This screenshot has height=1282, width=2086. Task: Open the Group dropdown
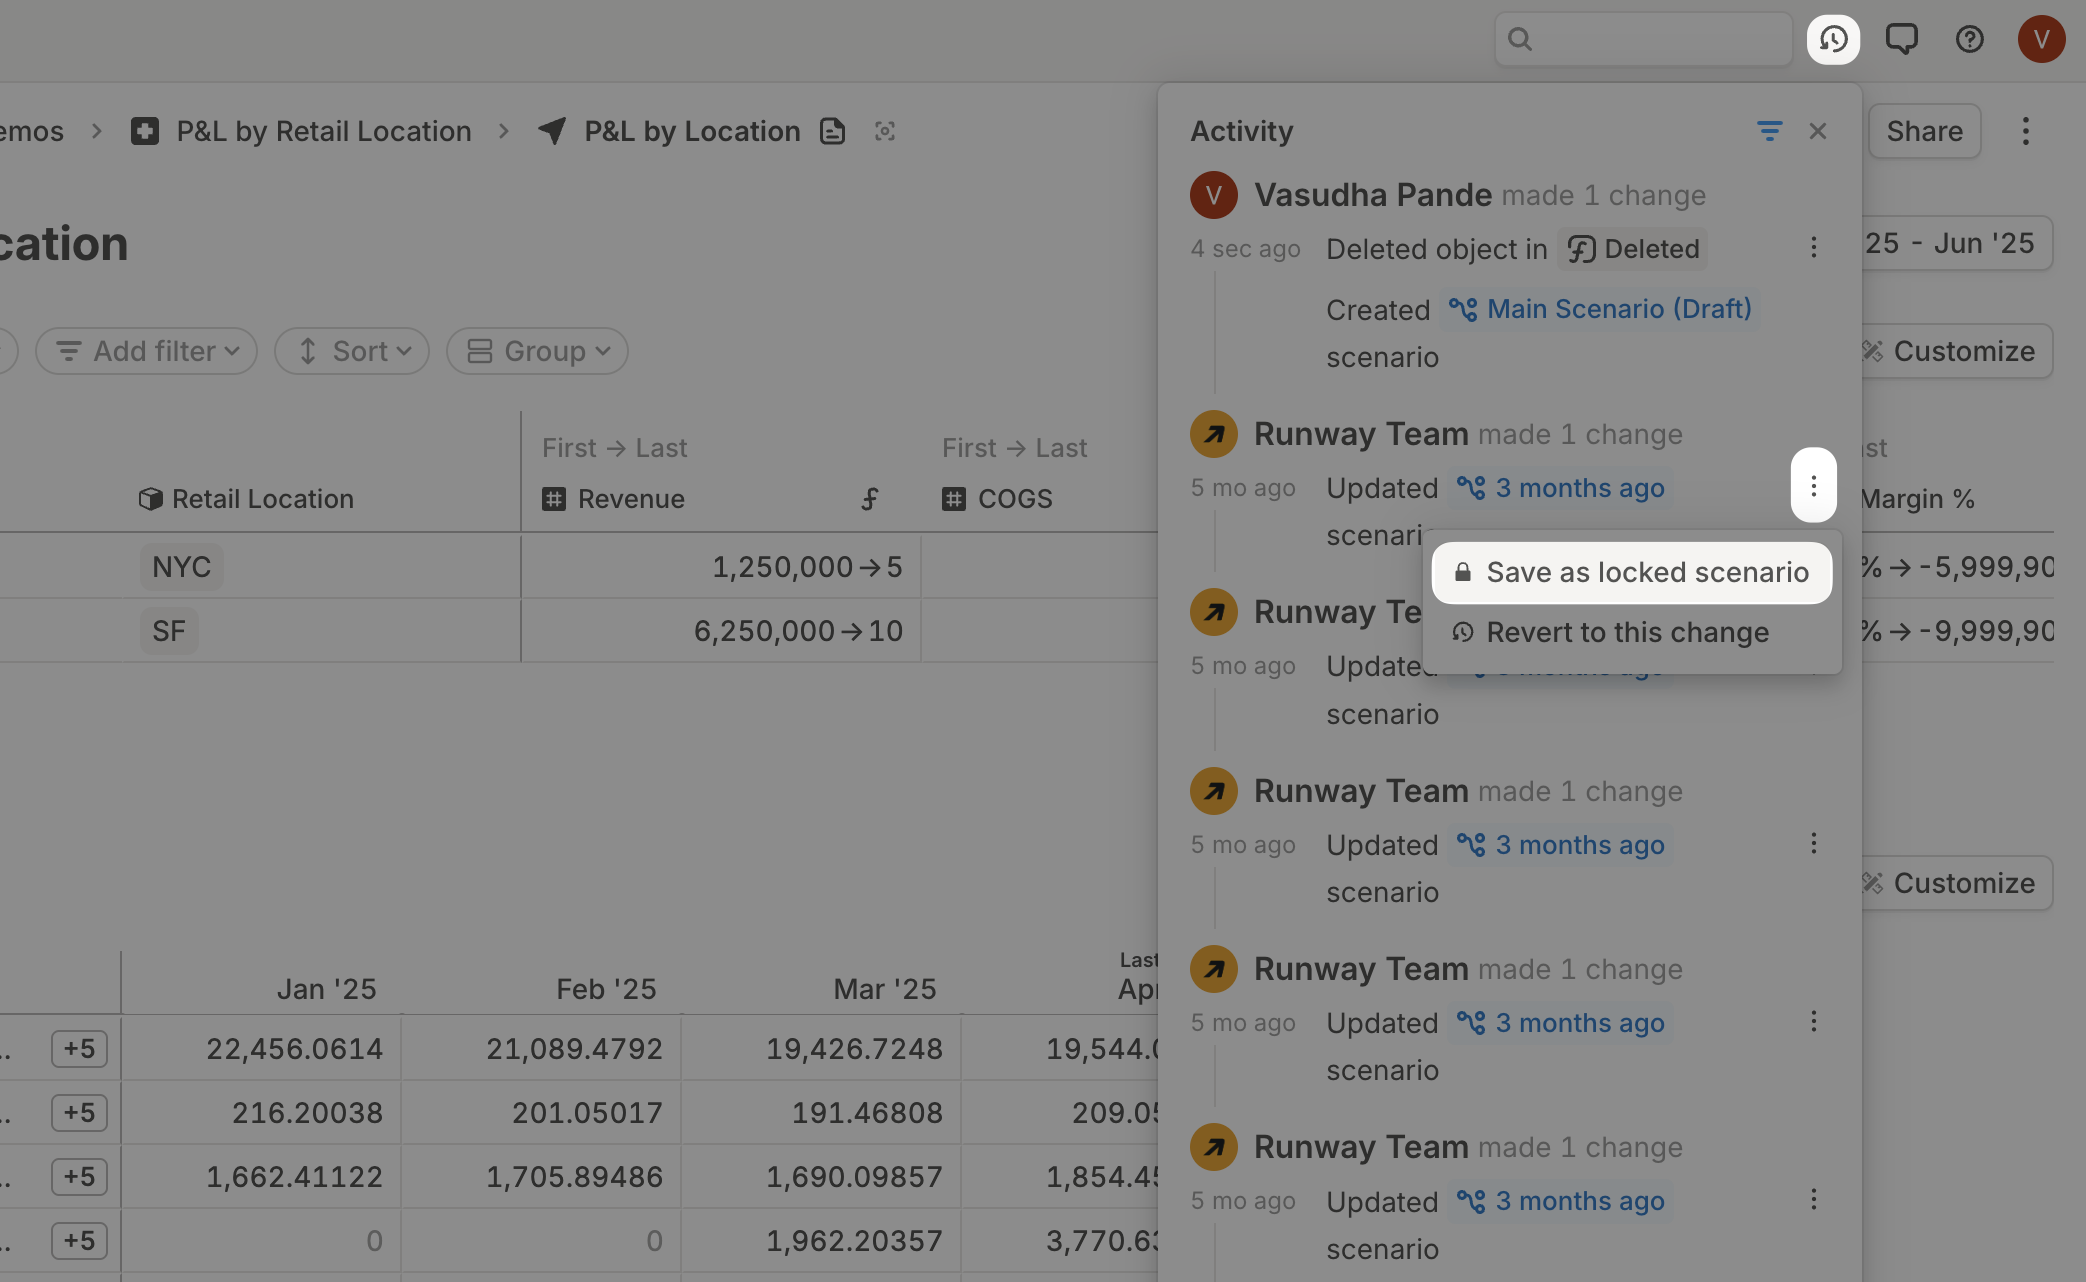537,351
